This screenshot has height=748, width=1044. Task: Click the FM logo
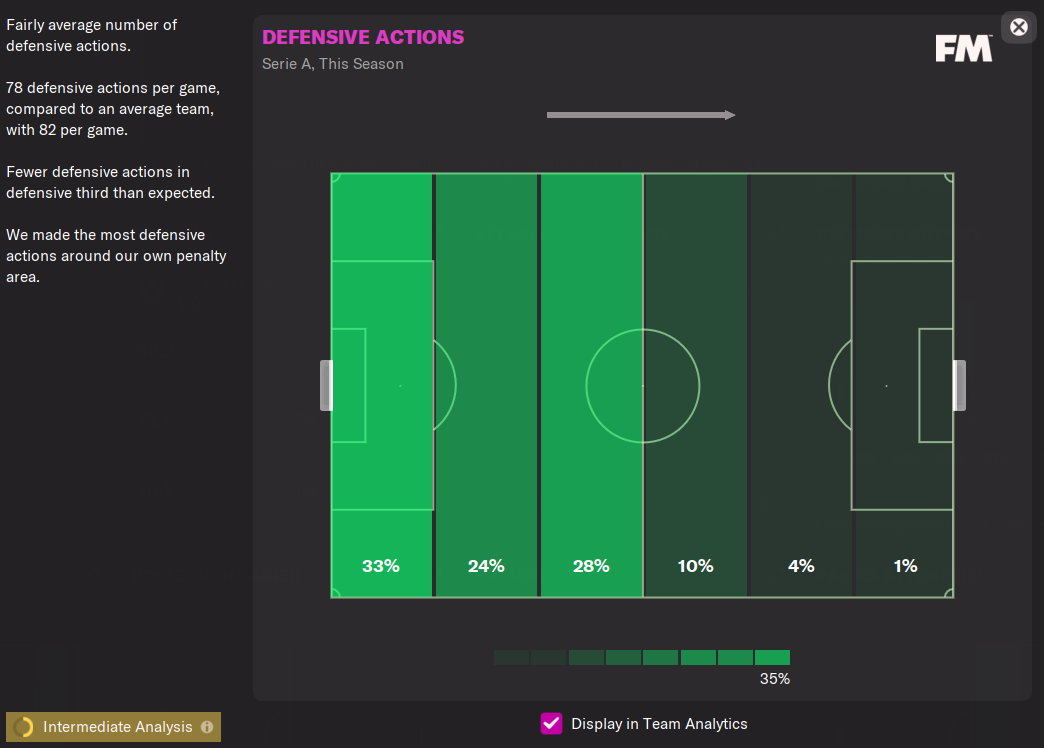(963, 49)
